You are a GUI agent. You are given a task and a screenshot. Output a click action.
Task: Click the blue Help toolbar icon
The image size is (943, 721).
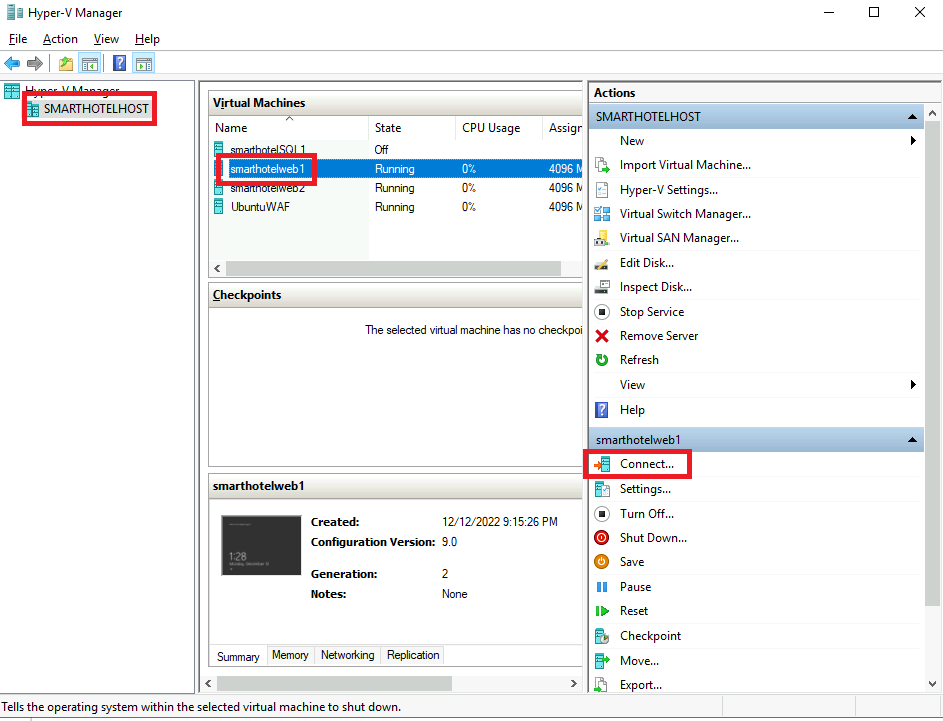tap(120, 63)
